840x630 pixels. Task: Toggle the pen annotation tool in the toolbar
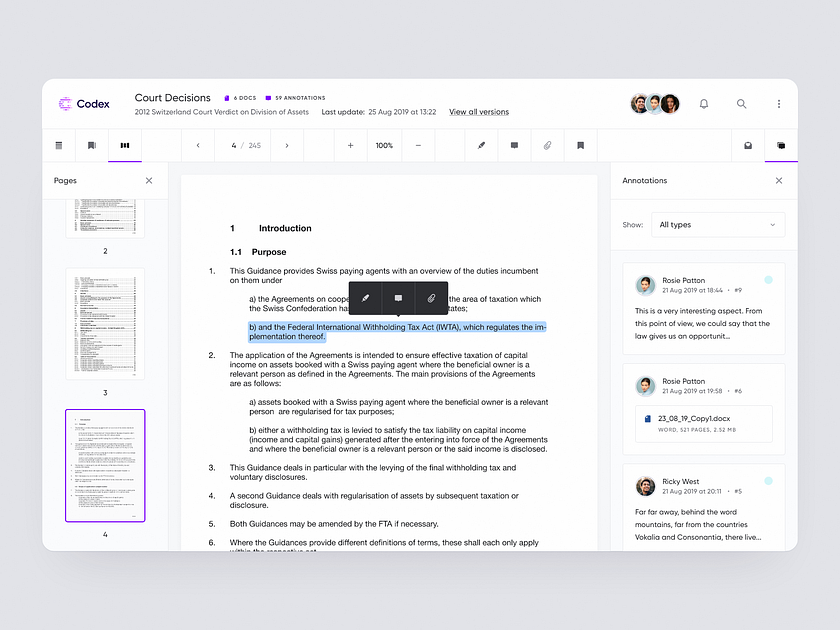[481, 145]
